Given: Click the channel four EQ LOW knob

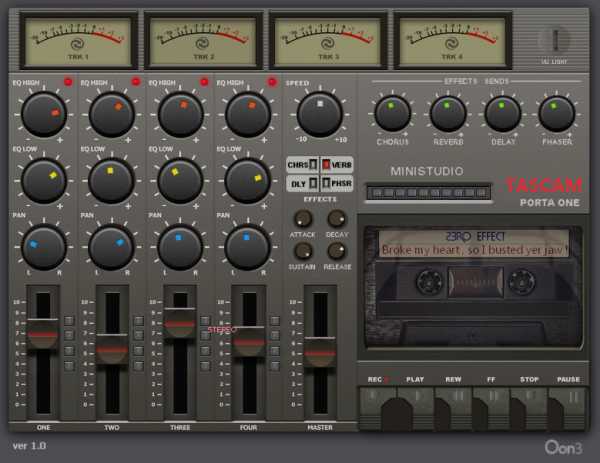Looking at the screenshot, I should click(x=248, y=181).
